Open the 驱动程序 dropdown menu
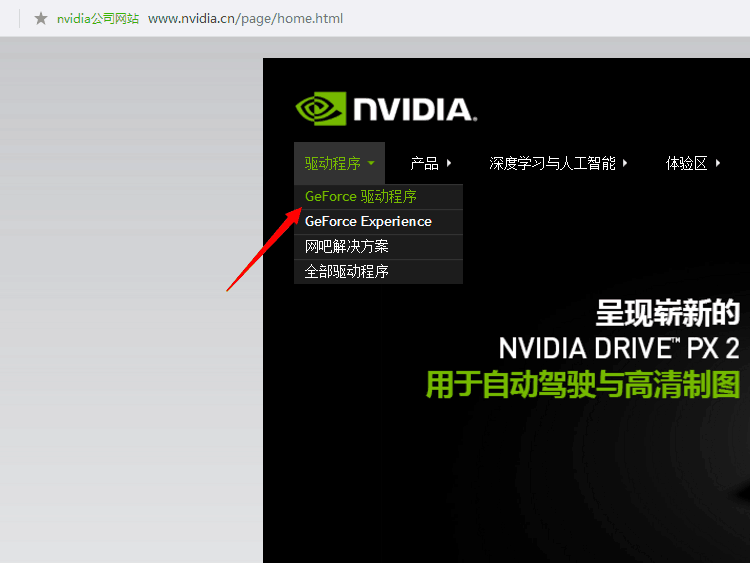This screenshot has width=750, height=563. pyautogui.click(x=339, y=163)
